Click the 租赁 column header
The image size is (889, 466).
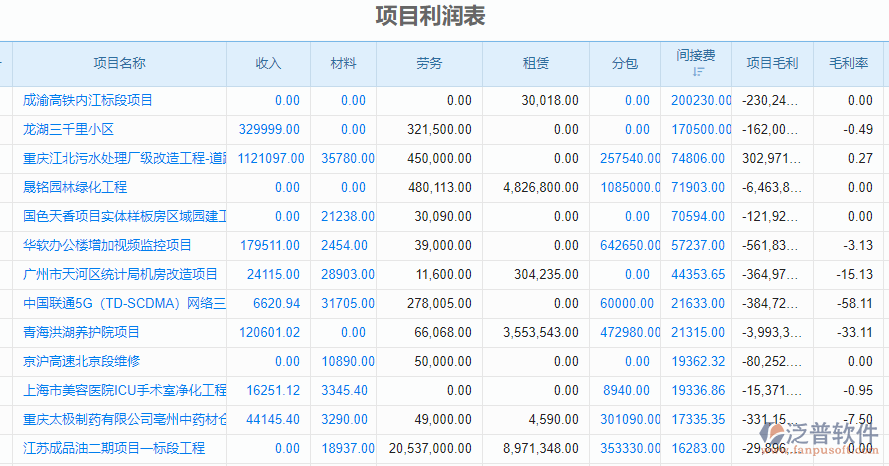[x=535, y=63]
